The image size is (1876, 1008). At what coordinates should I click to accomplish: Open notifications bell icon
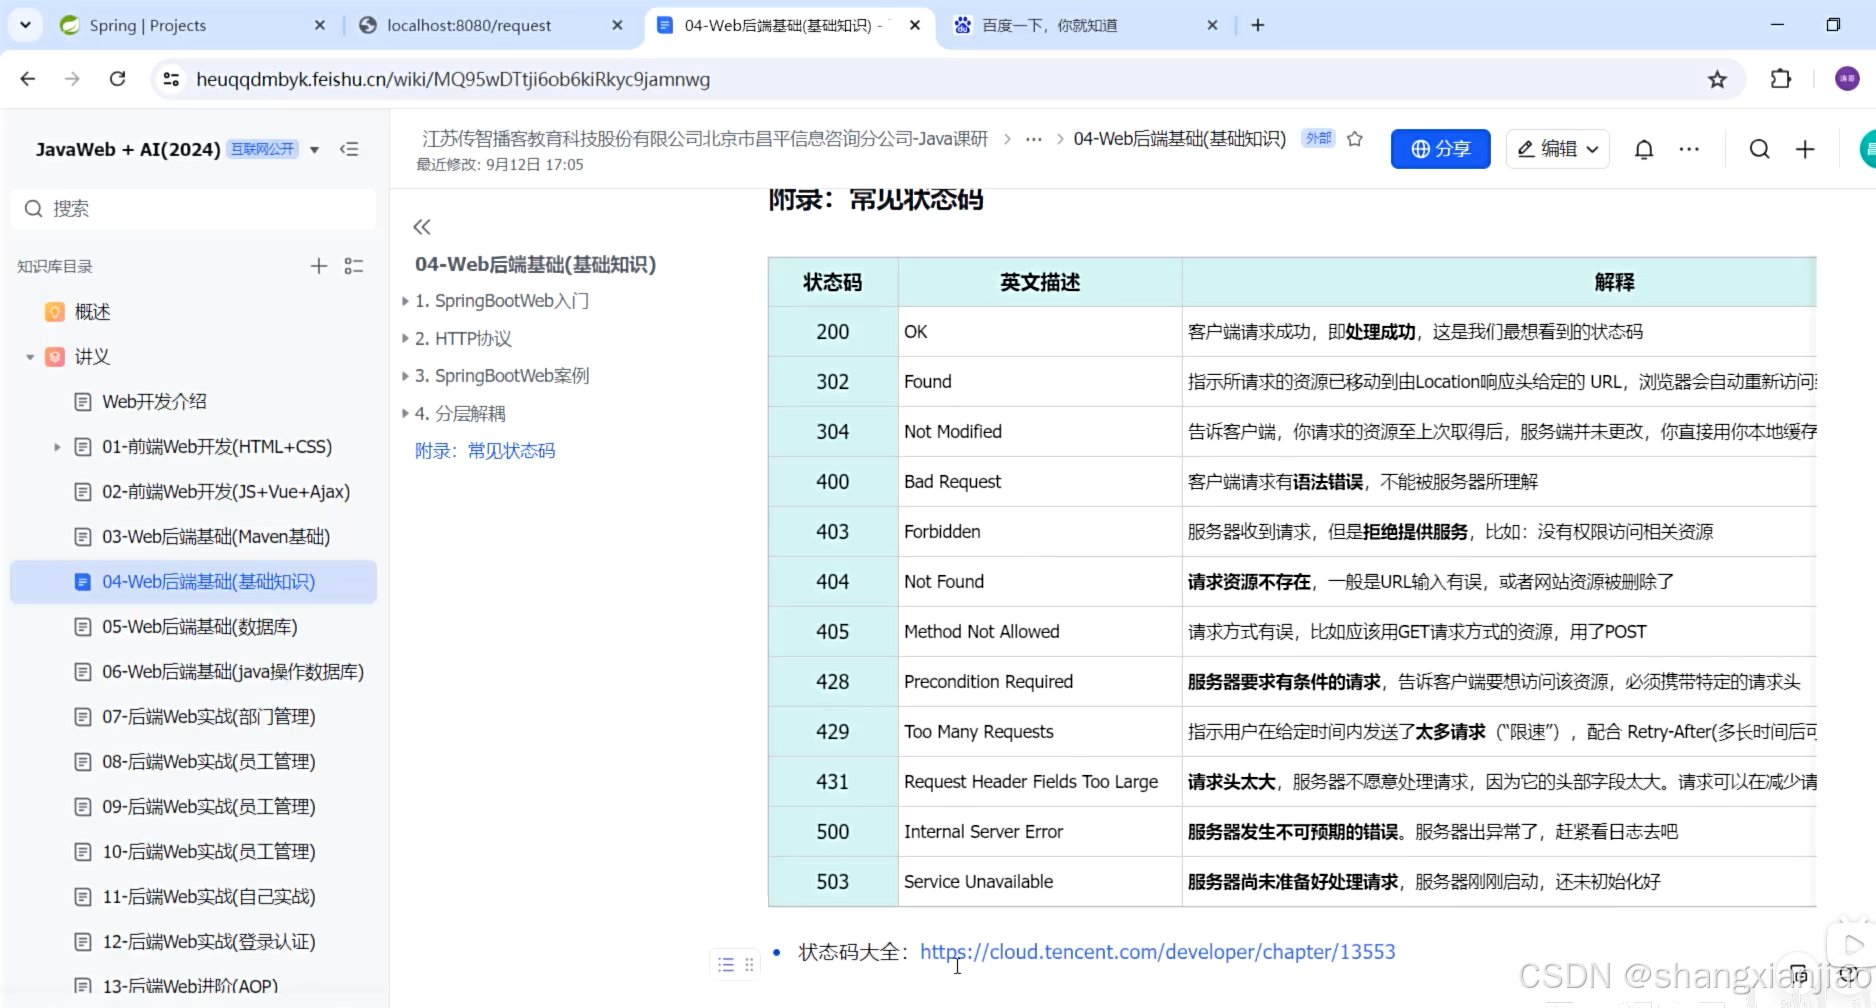click(1644, 149)
